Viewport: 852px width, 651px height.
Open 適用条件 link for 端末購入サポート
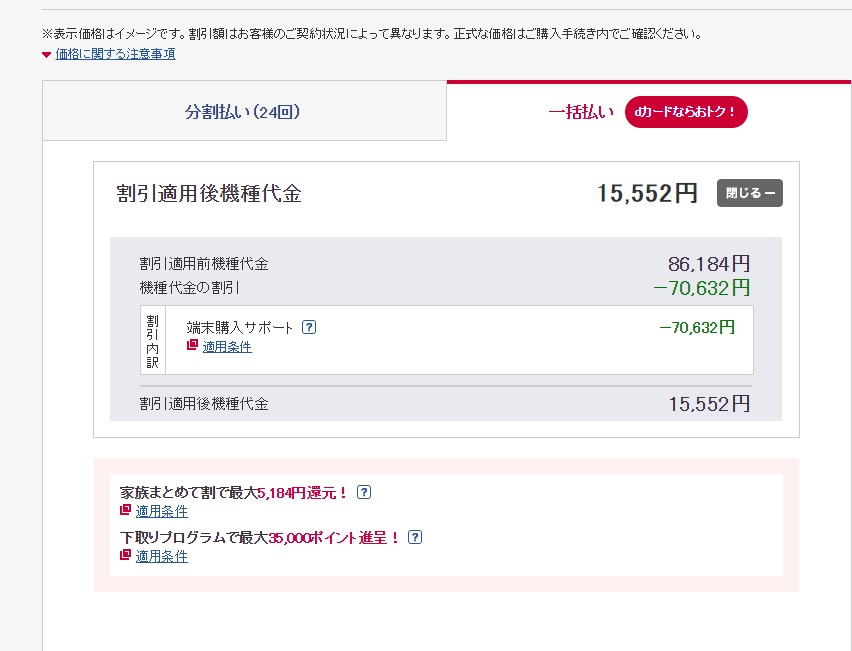(227, 347)
